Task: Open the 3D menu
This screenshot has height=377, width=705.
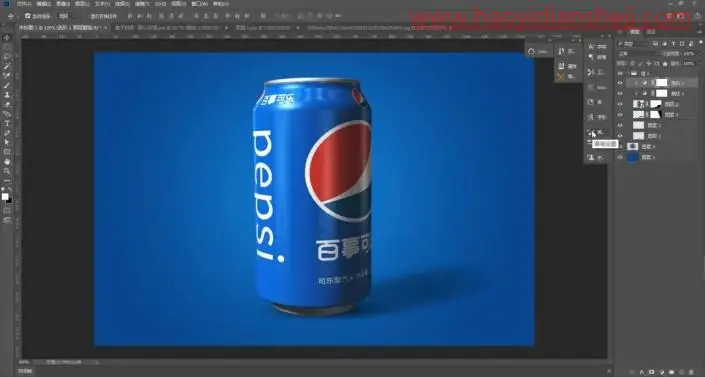Action: pos(160,4)
